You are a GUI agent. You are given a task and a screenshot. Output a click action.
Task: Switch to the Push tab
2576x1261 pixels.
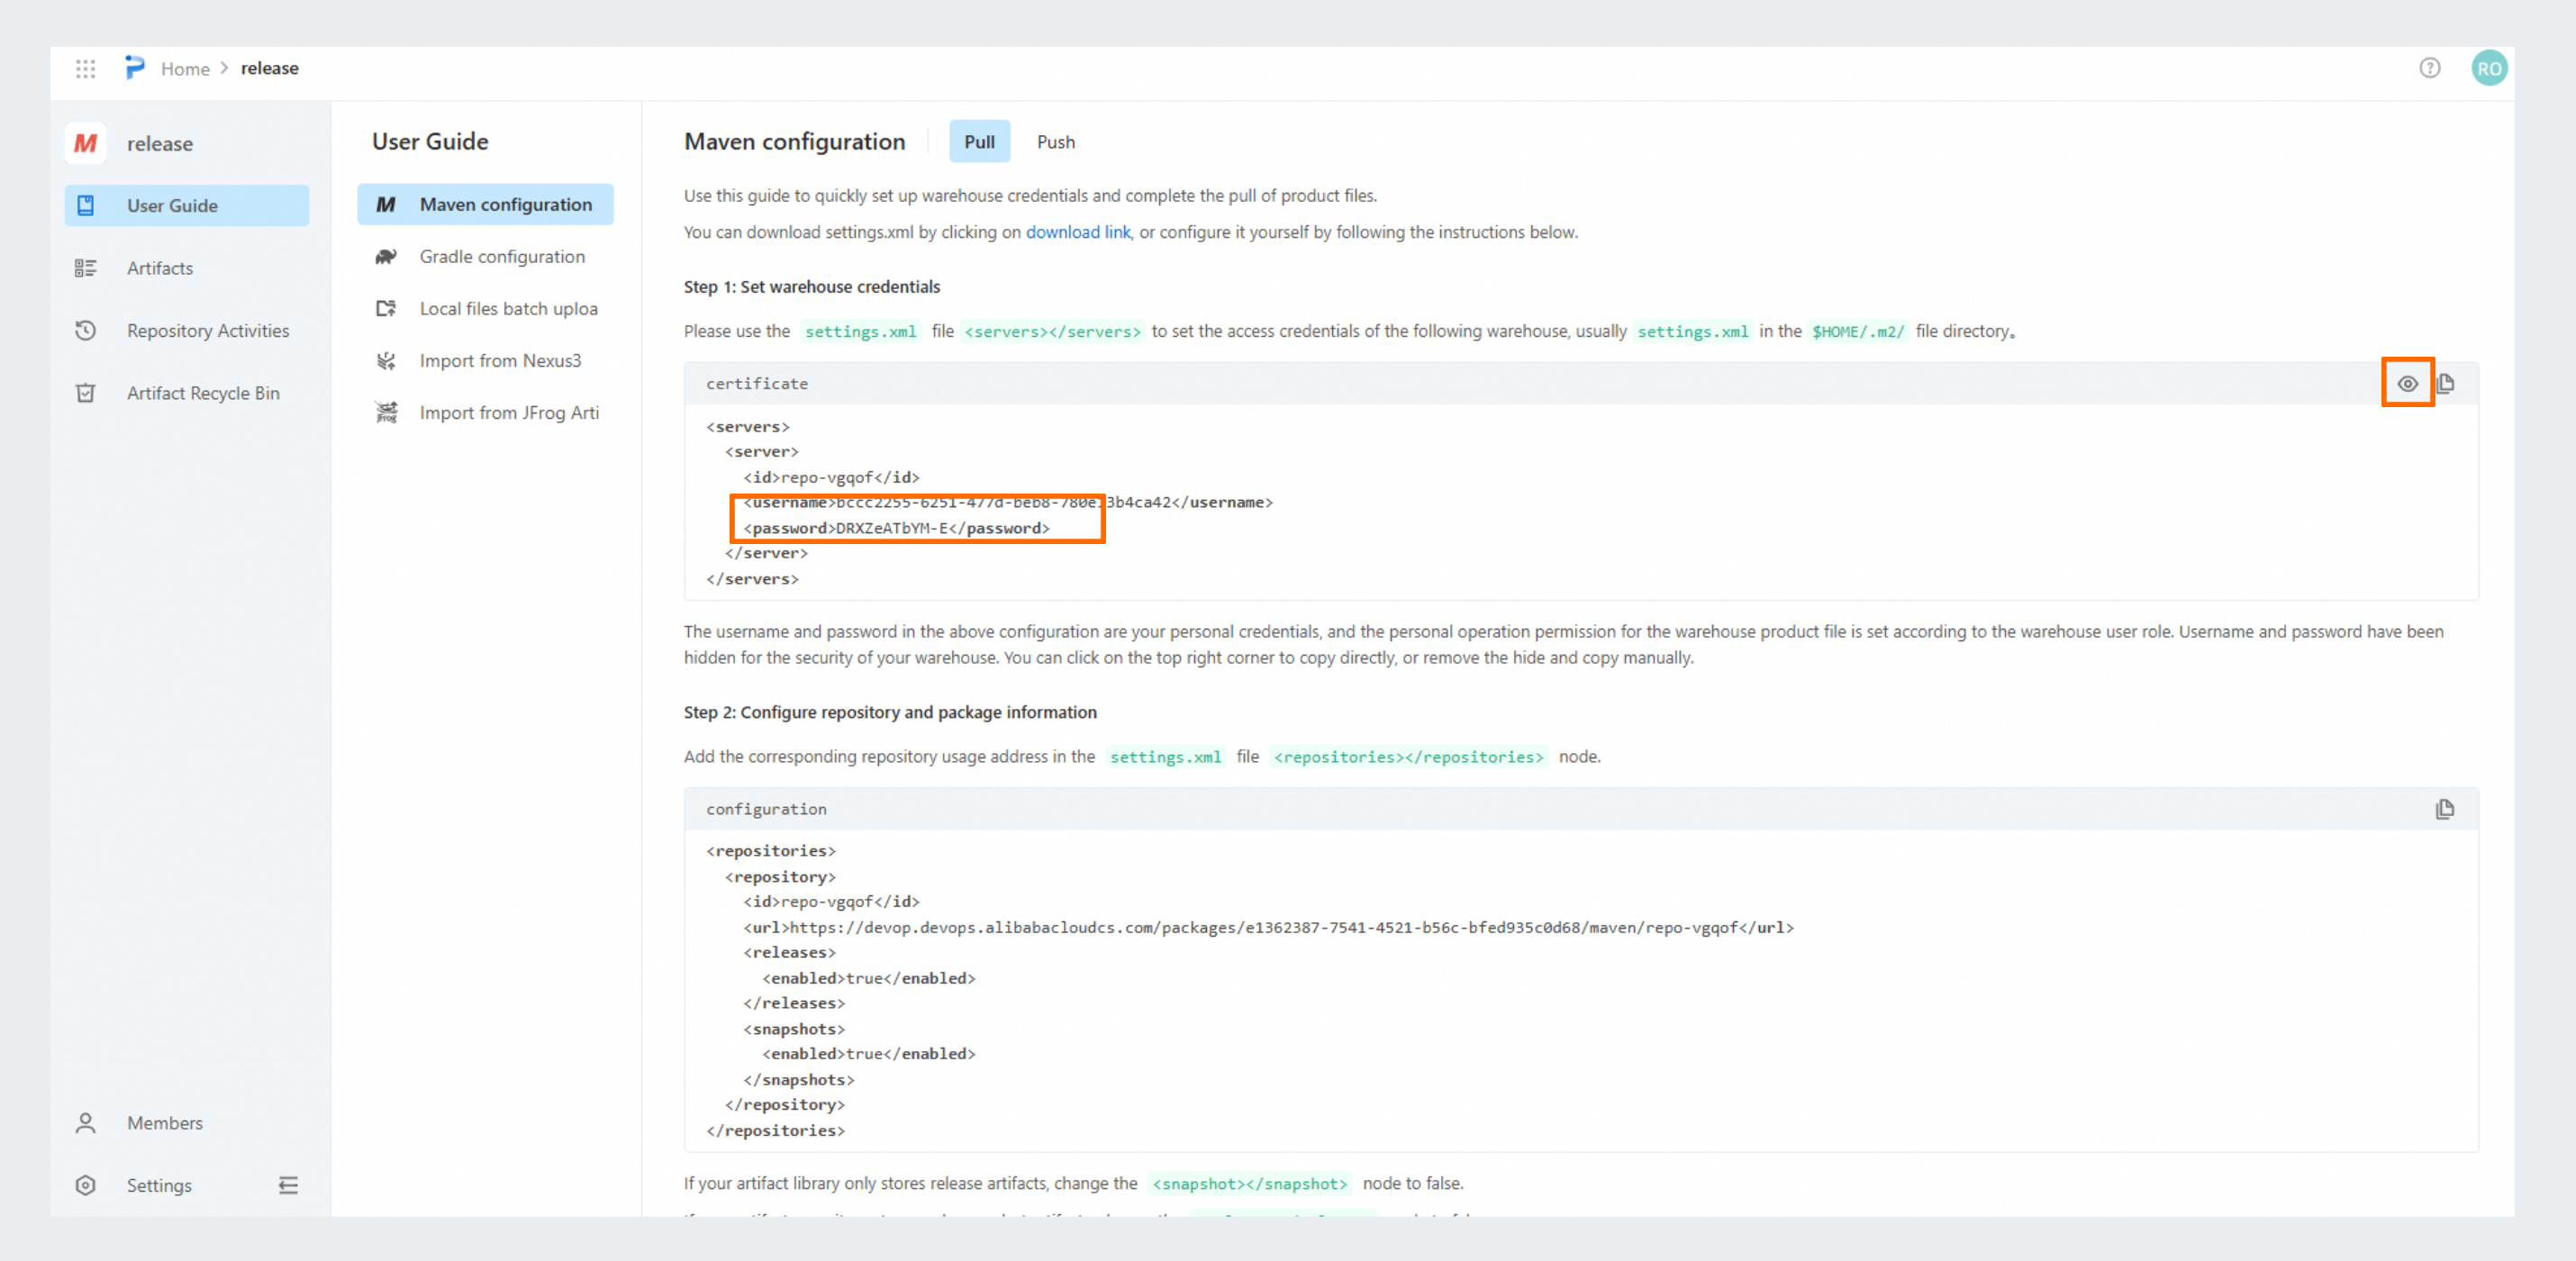[x=1055, y=142]
